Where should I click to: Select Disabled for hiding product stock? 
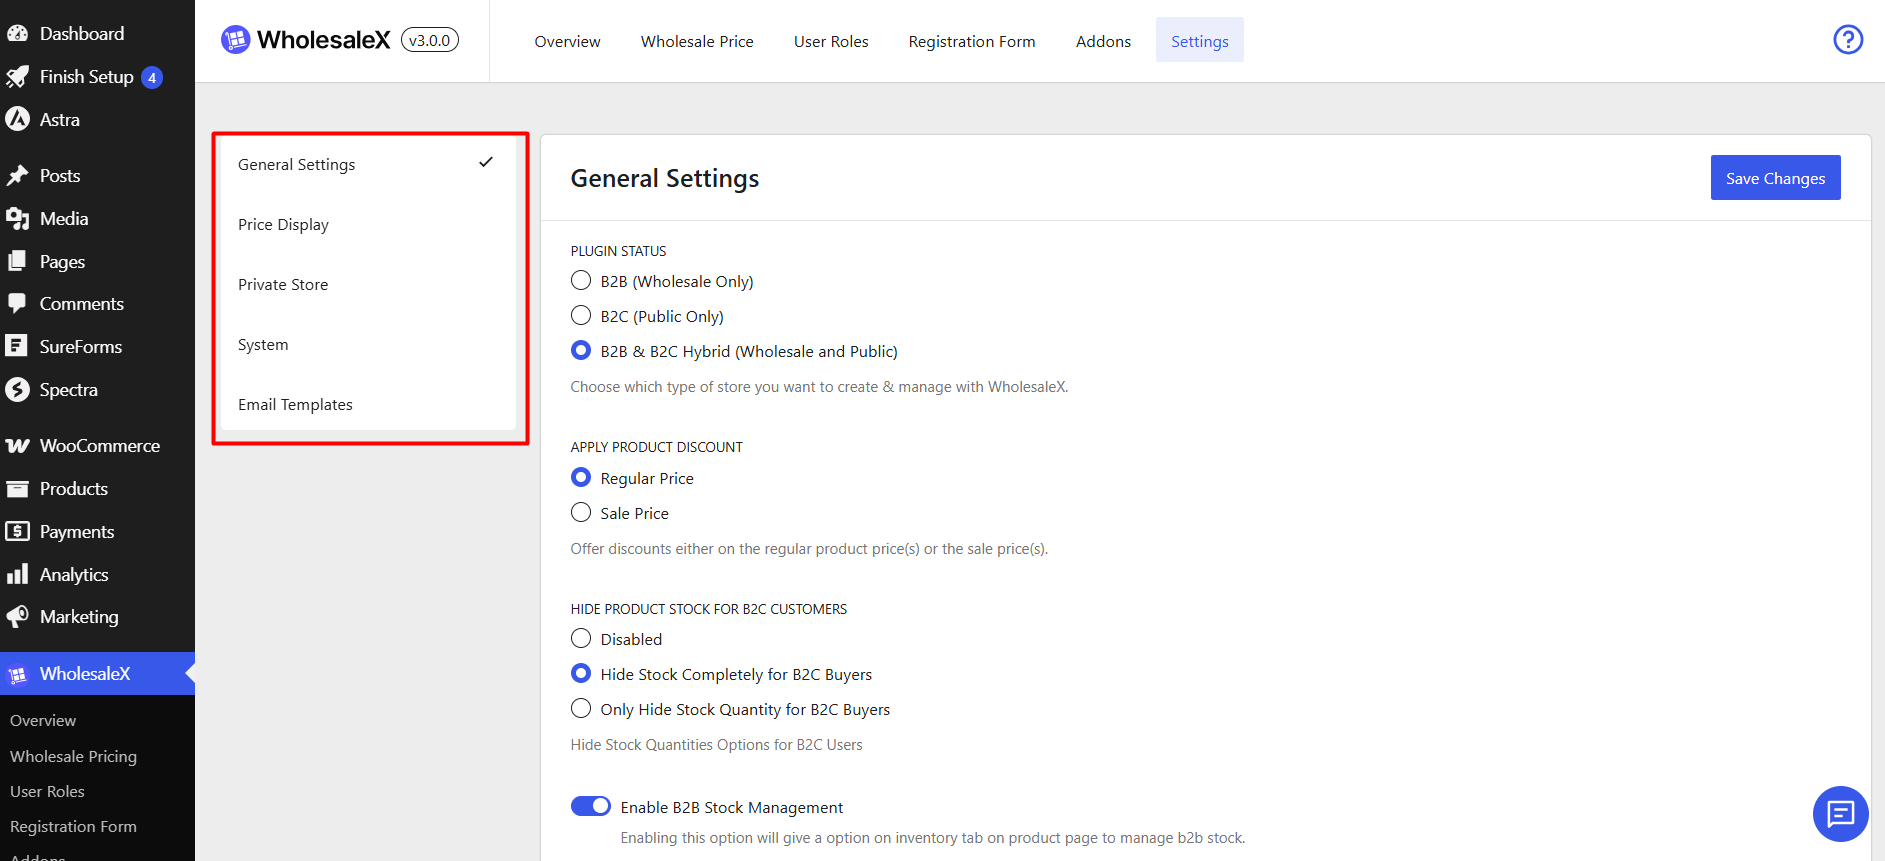(x=581, y=638)
